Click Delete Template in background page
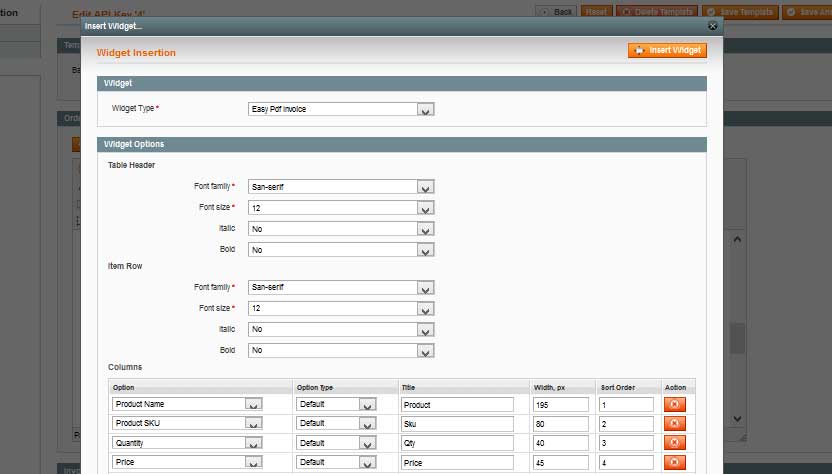Image resolution: width=832 pixels, height=474 pixels. click(657, 12)
